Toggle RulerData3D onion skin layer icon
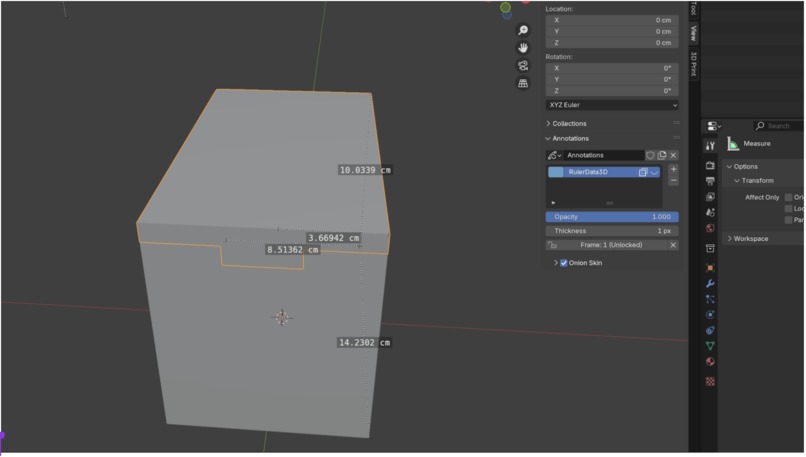The height and width of the screenshot is (457, 806). [643, 172]
